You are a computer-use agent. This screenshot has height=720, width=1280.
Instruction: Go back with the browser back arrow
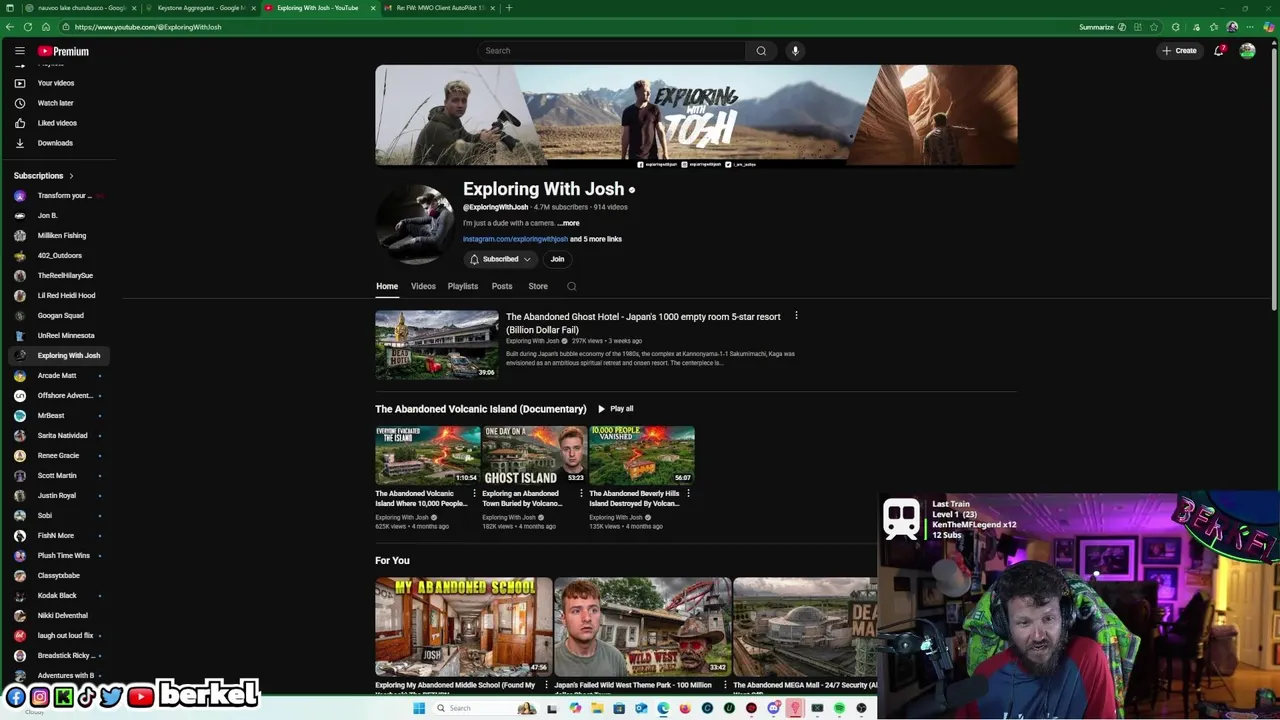tap(10, 27)
